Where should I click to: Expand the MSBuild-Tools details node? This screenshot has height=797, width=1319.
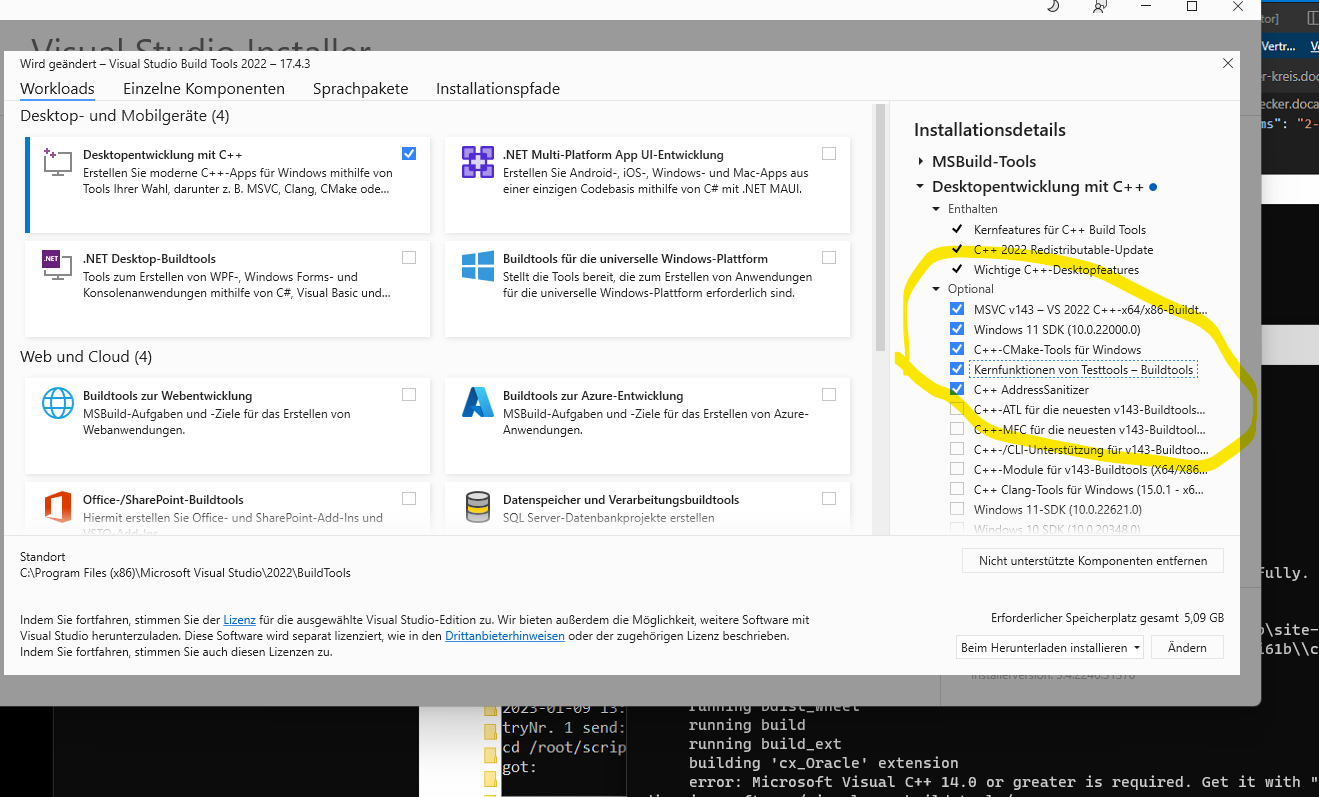click(921, 161)
